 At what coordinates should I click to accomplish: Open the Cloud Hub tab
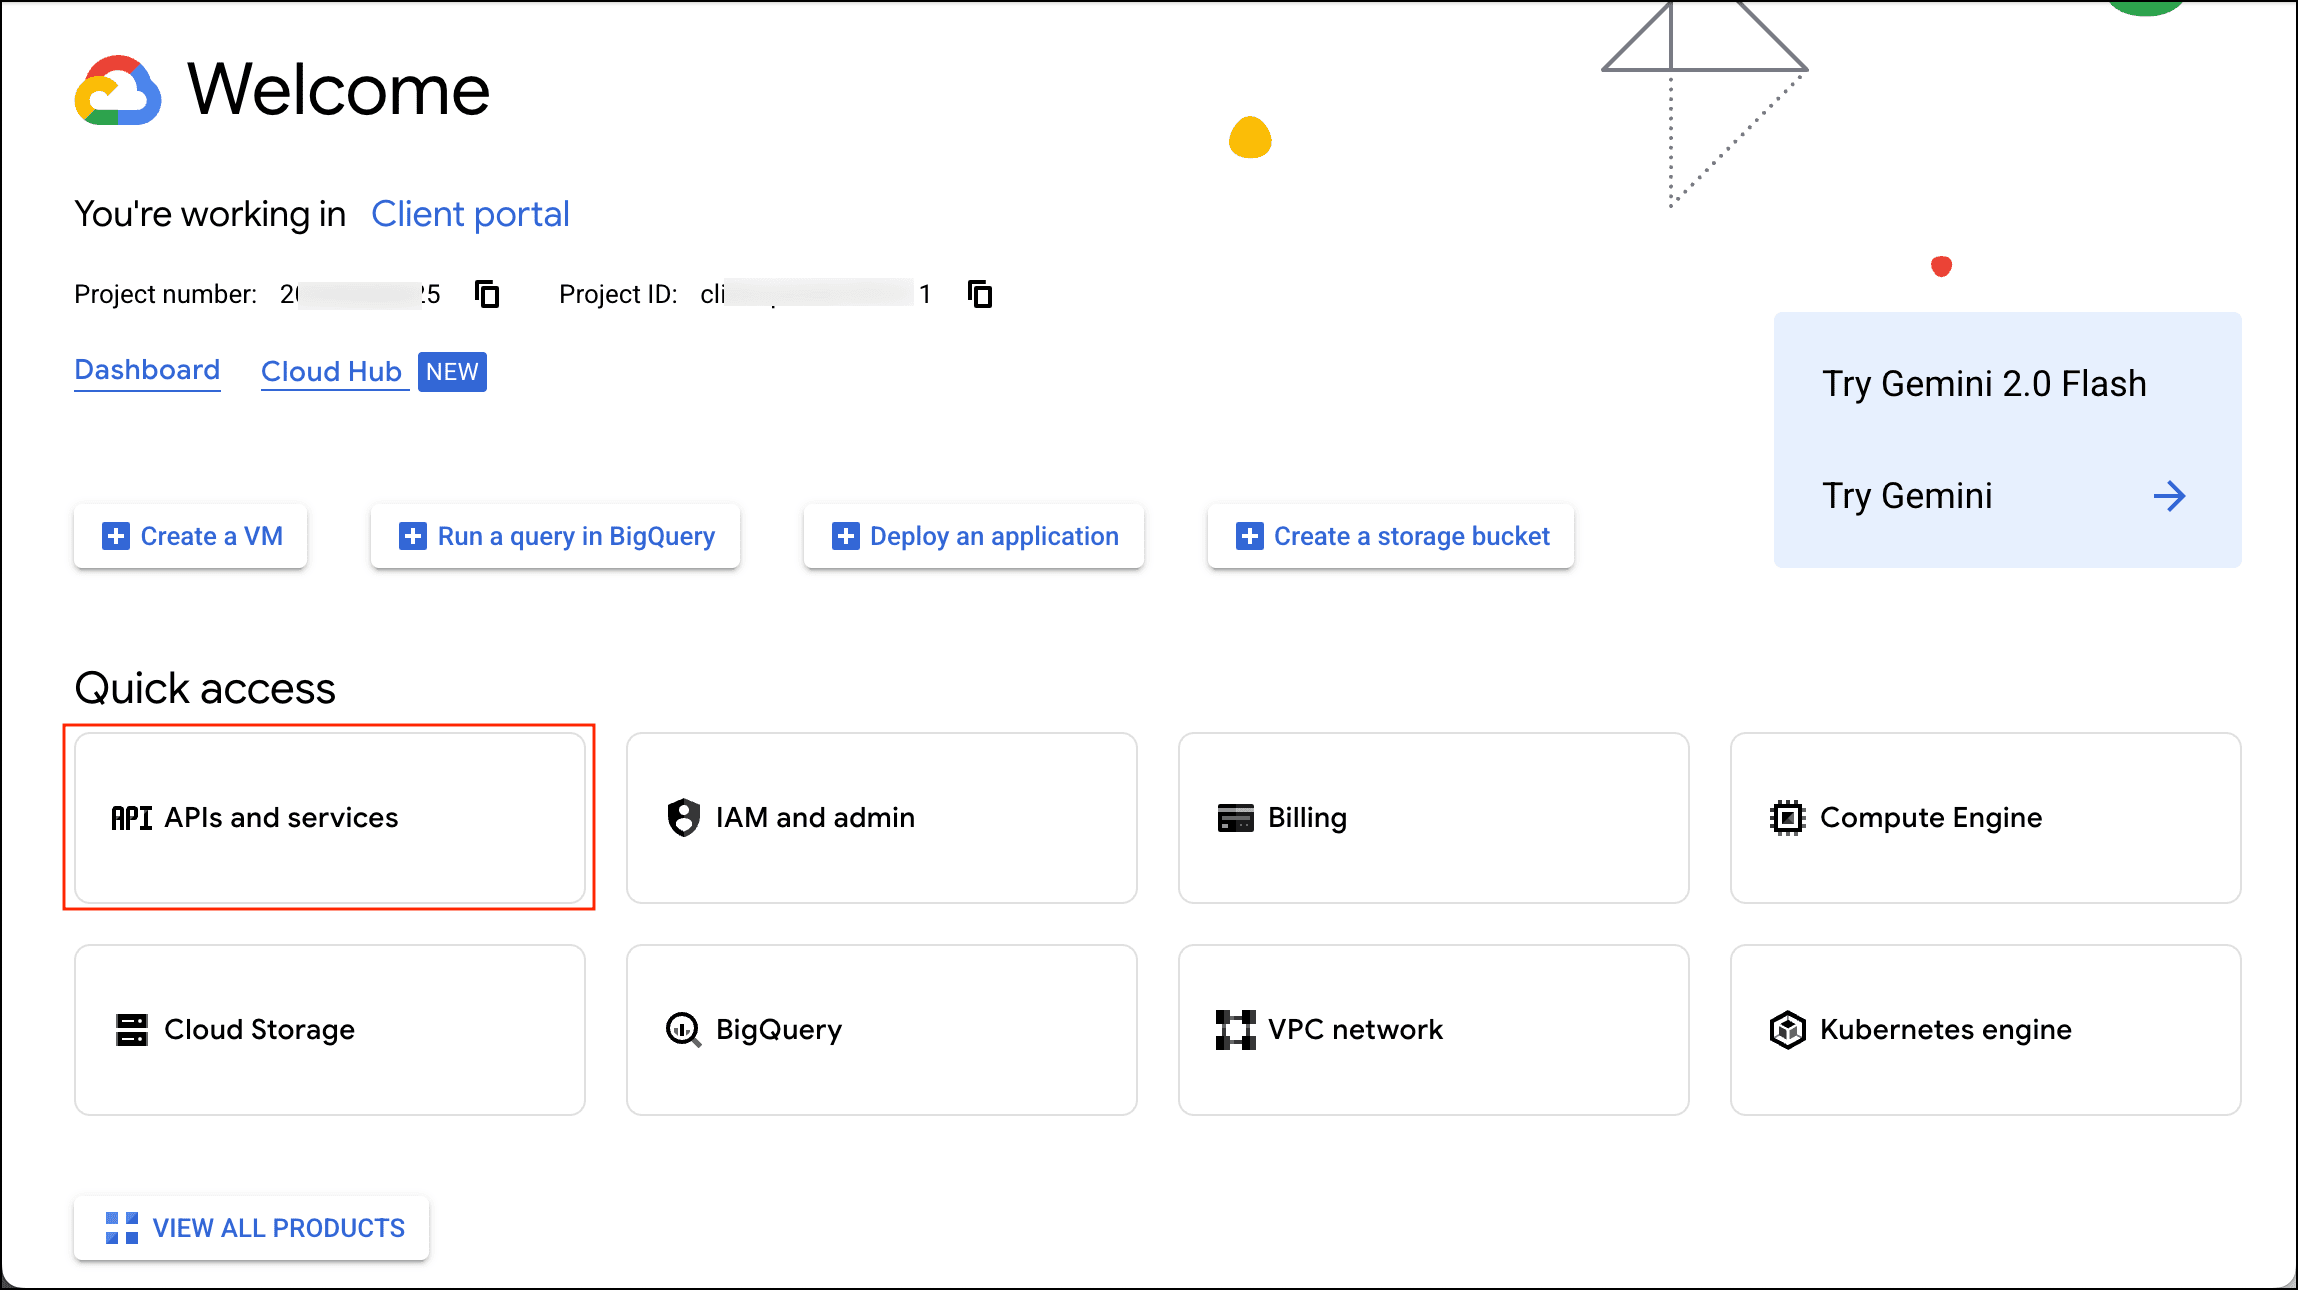click(332, 372)
